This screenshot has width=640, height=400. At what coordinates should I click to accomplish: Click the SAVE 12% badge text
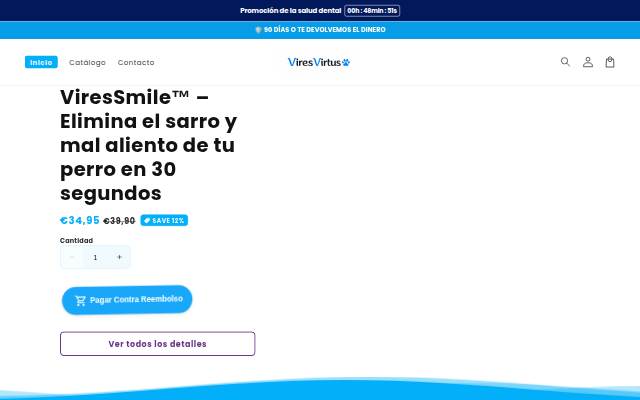tap(168, 220)
